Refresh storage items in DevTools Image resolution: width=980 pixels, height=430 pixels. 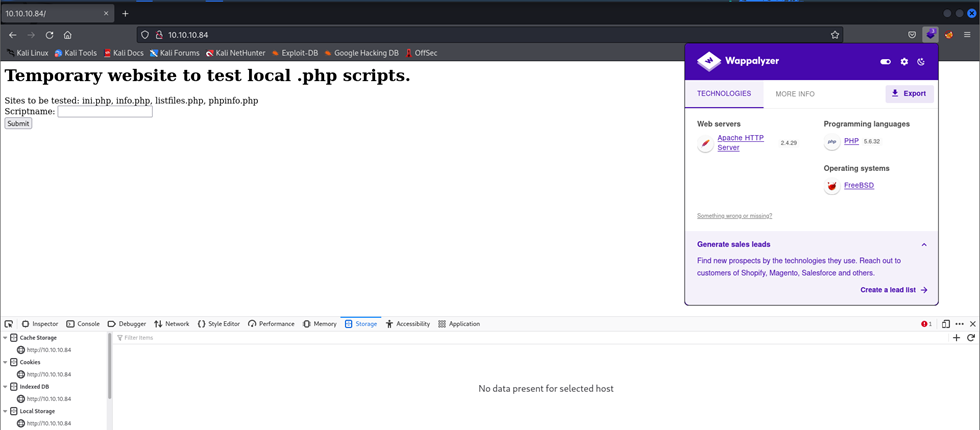[x=970, y=338]
